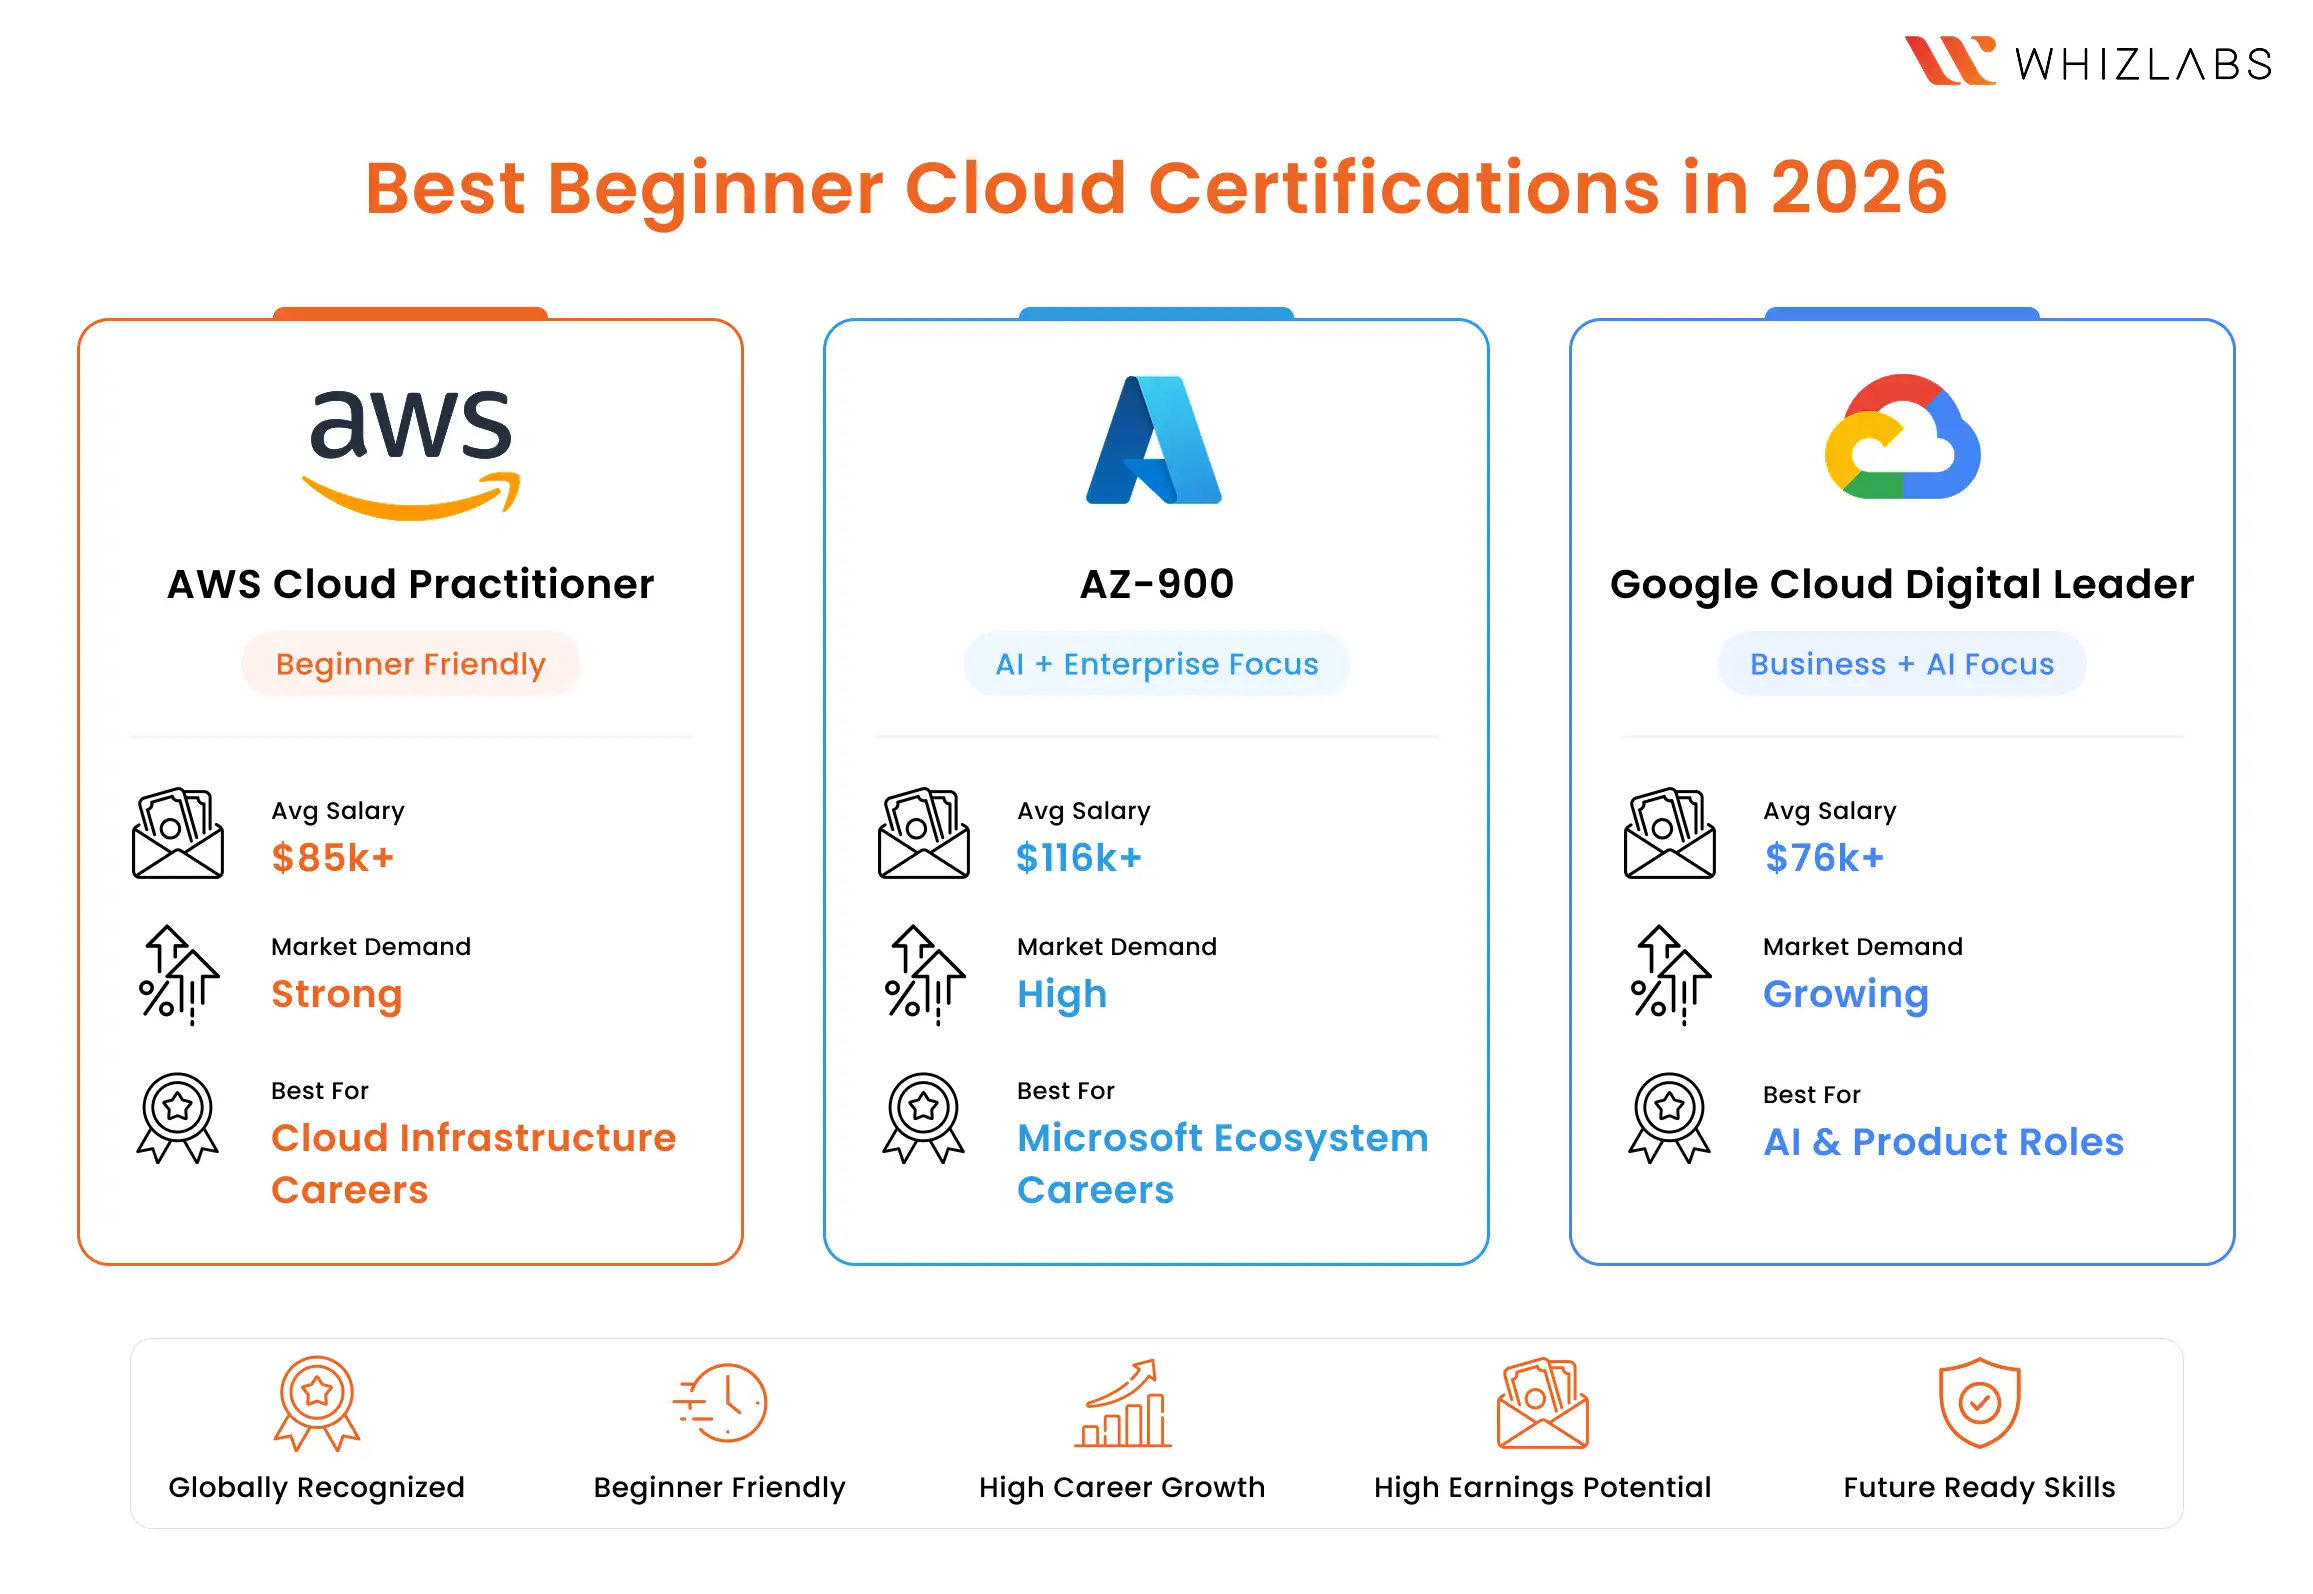Click Microsoft Ecosystem Careers text
Viewport: 2313px width, 1594px height.
1223,1164
